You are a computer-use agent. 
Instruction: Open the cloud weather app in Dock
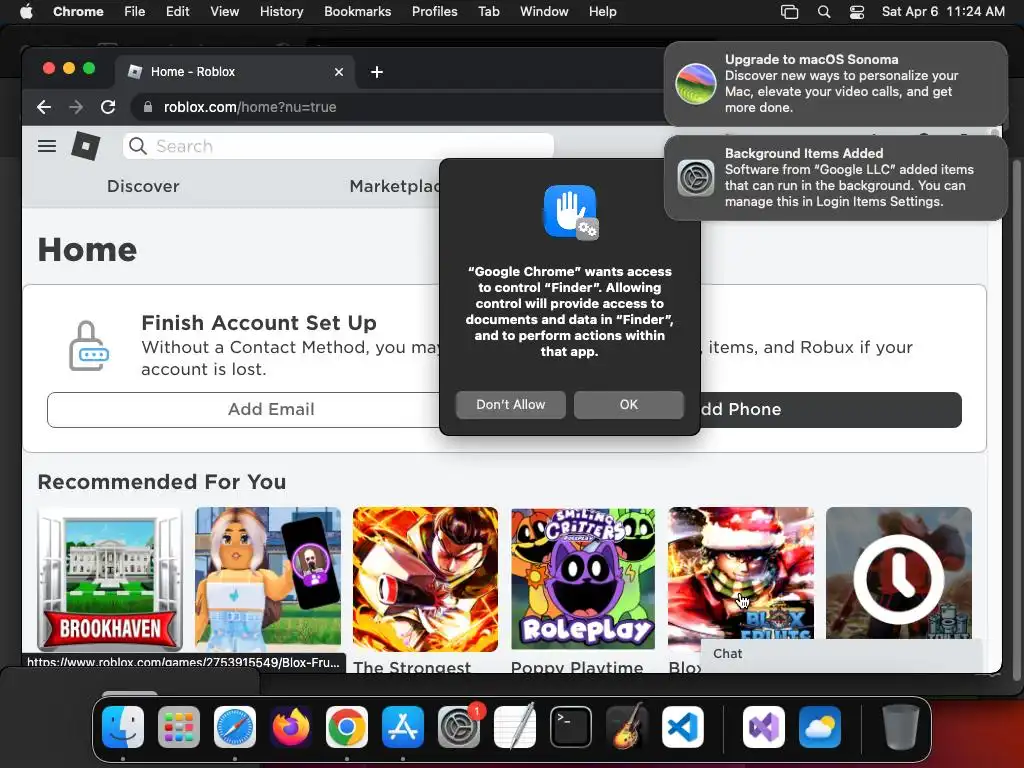[x=820, y=727]
